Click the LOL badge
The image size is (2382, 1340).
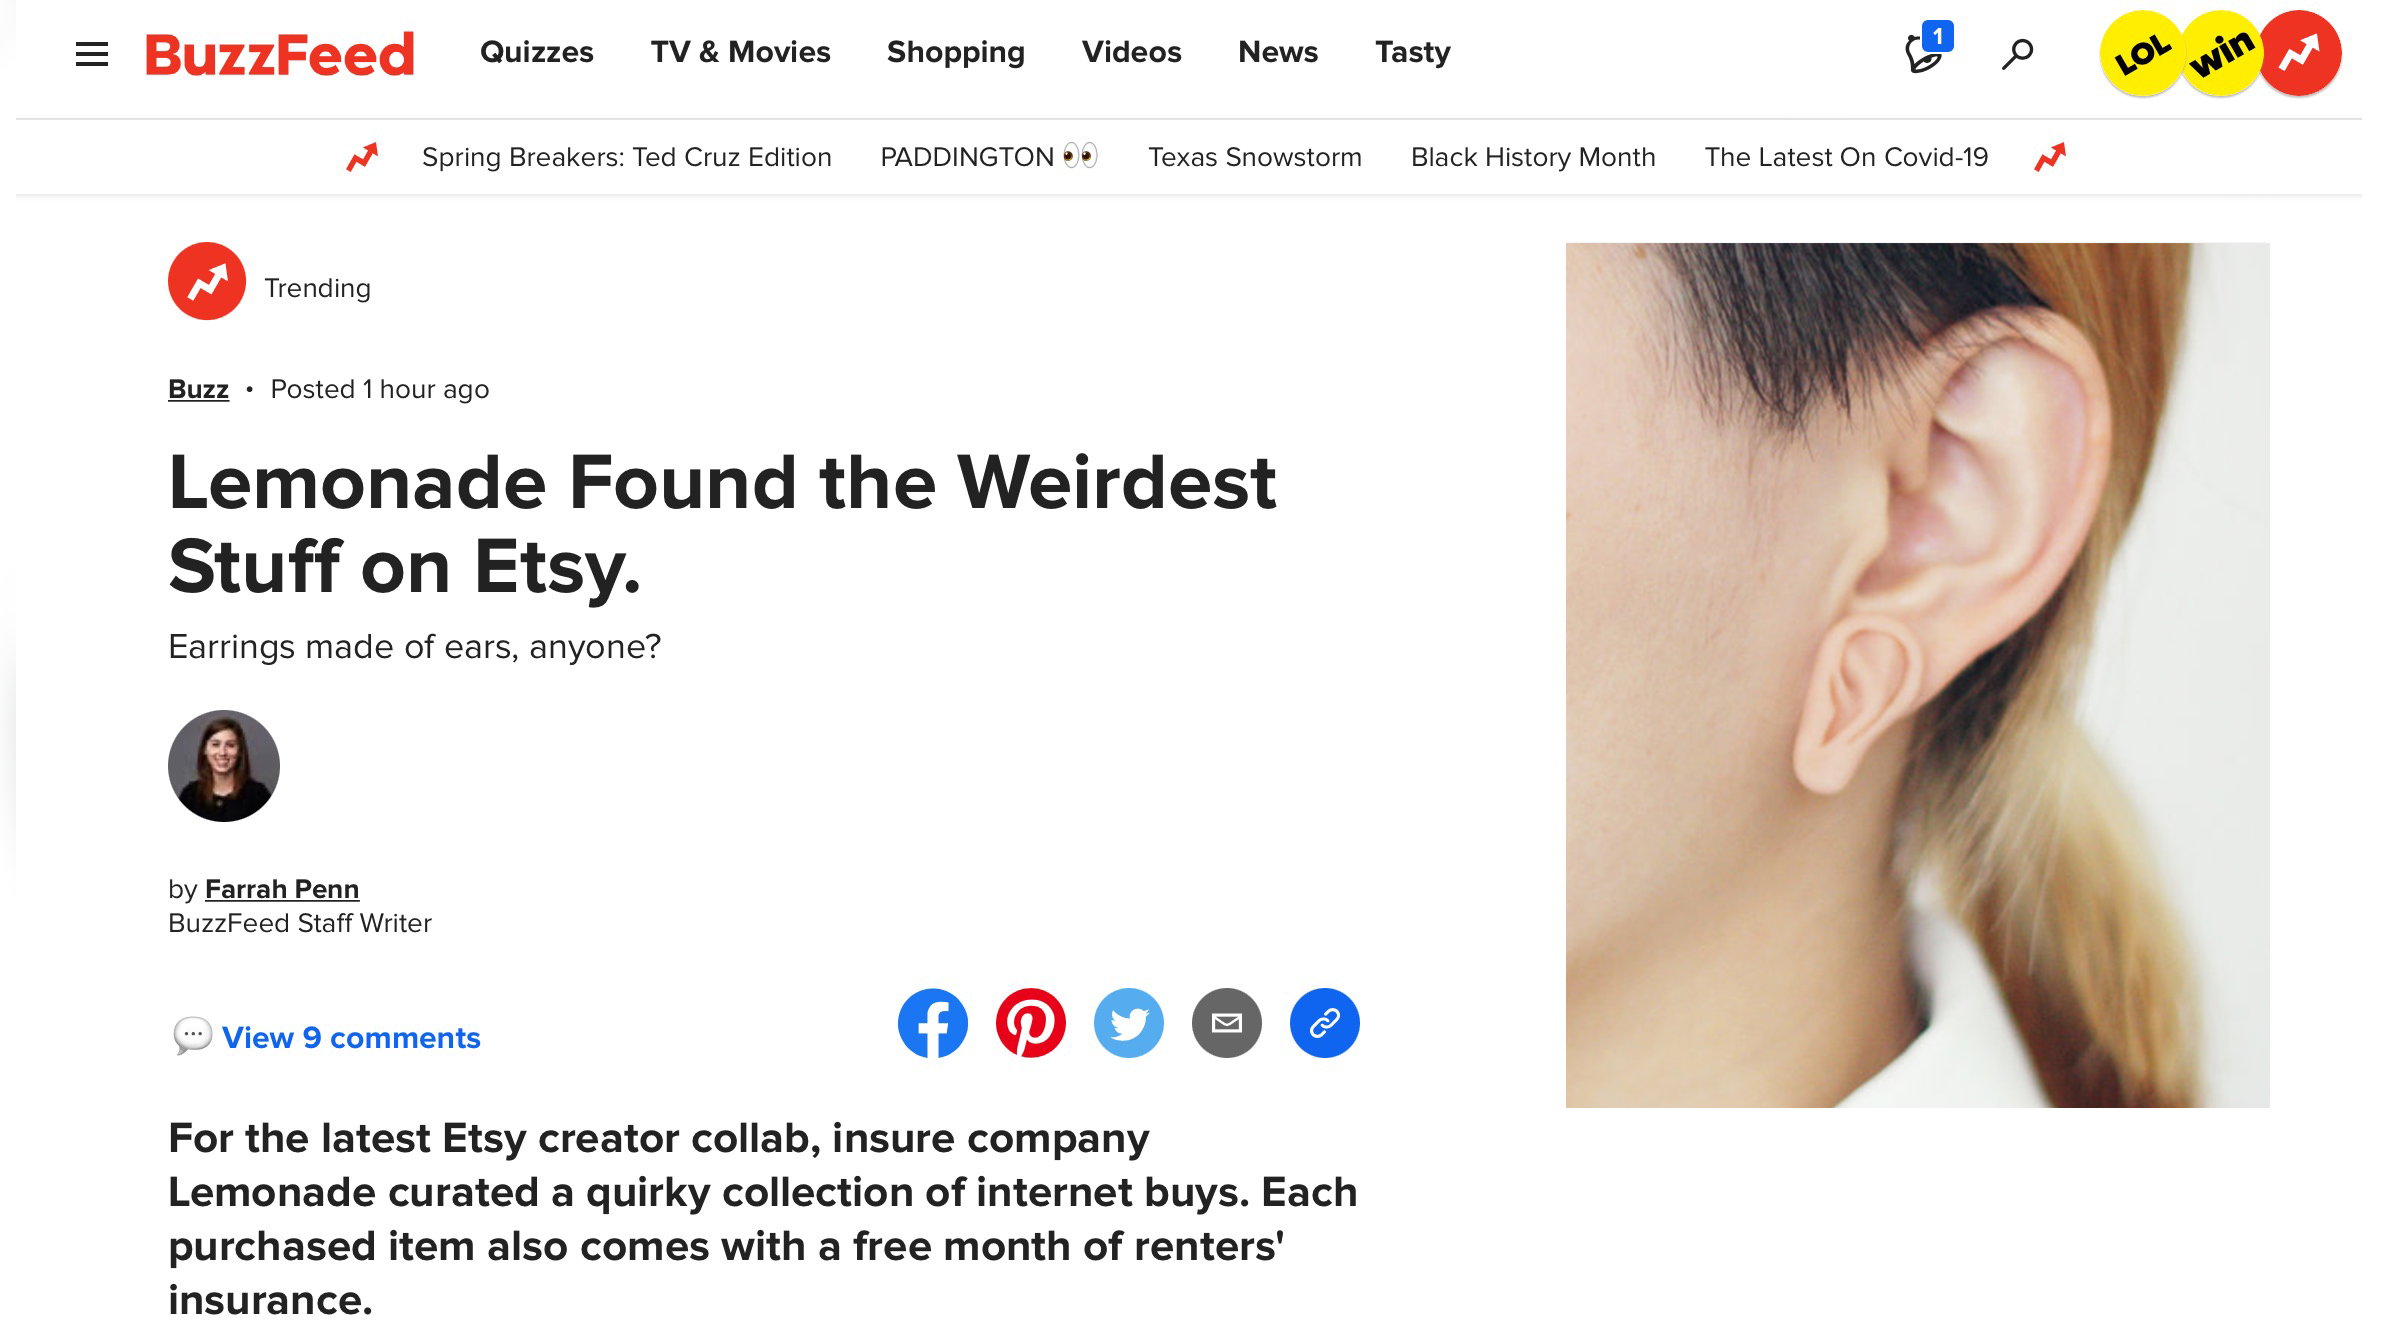2140,54
